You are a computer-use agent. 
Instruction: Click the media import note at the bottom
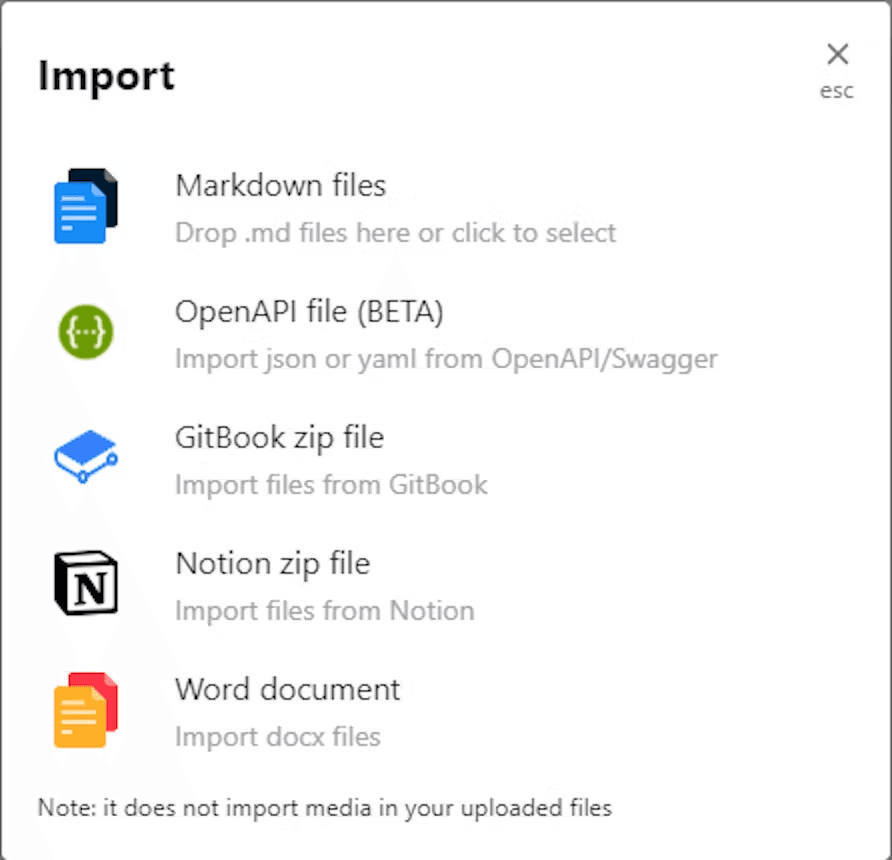[326, 808]
